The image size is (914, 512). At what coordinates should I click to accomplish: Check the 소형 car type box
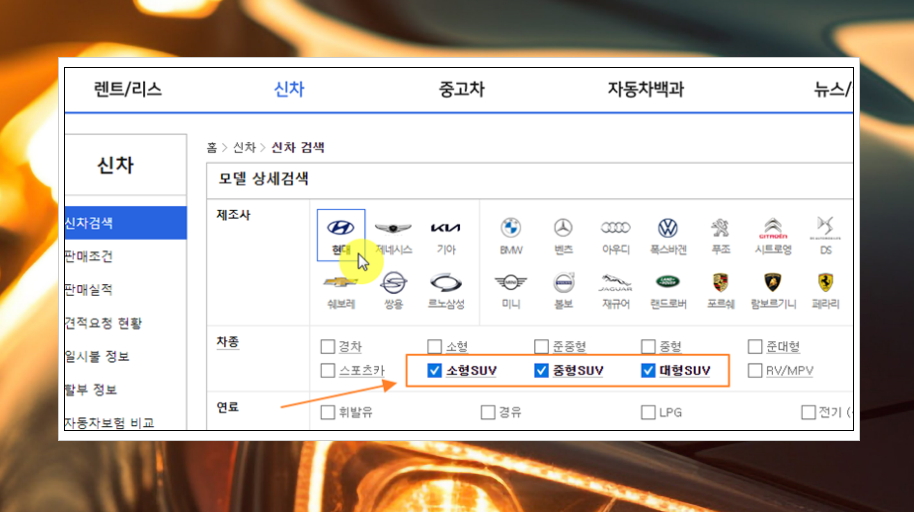434,346
